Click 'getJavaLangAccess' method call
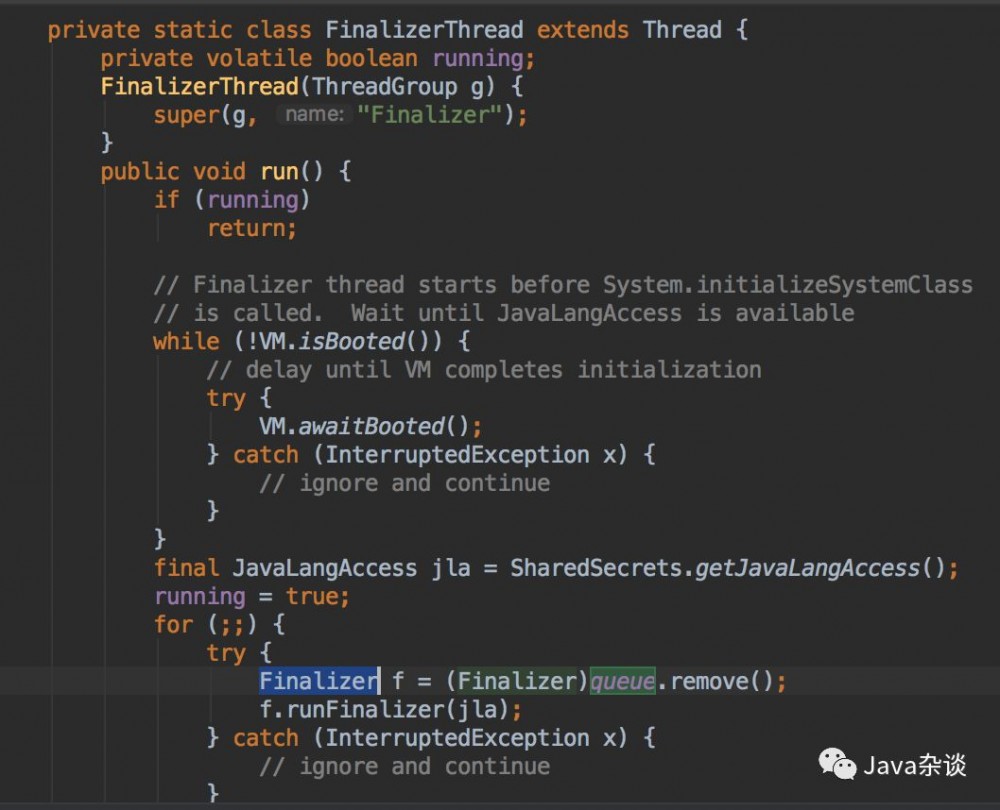1000x810 pixels. pos(807,568)
